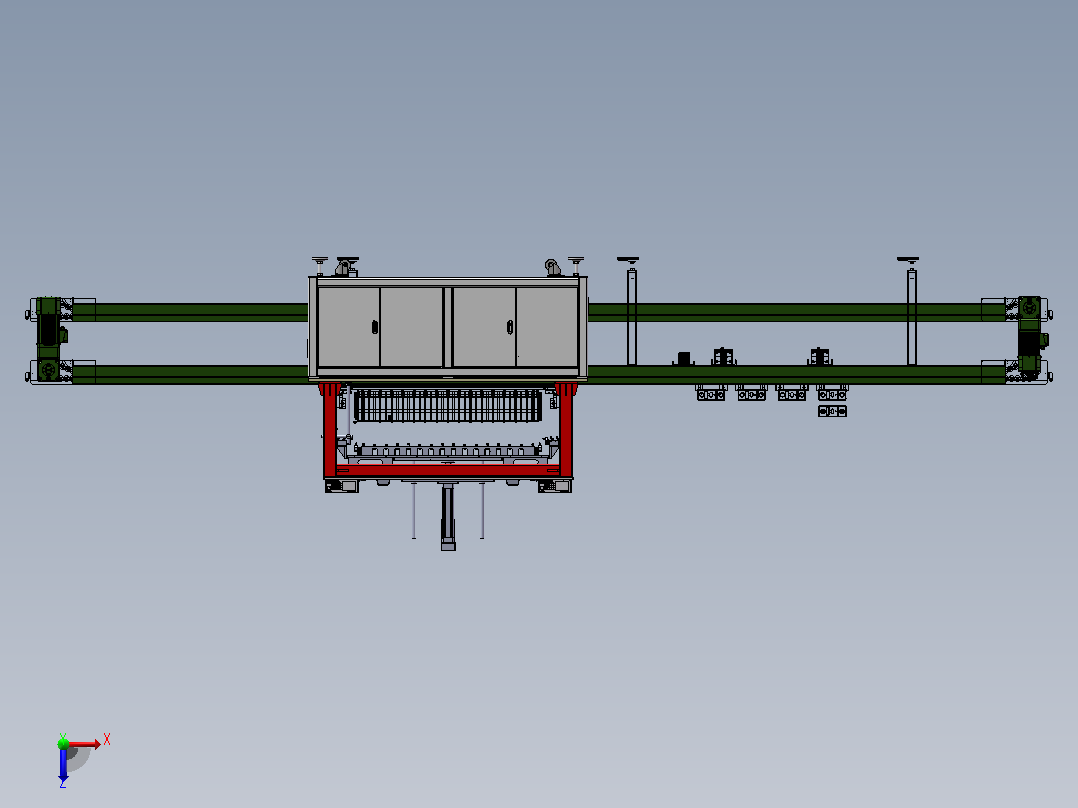
Task: Click the green Y axis dot on triad
Action: coord(63,743)
